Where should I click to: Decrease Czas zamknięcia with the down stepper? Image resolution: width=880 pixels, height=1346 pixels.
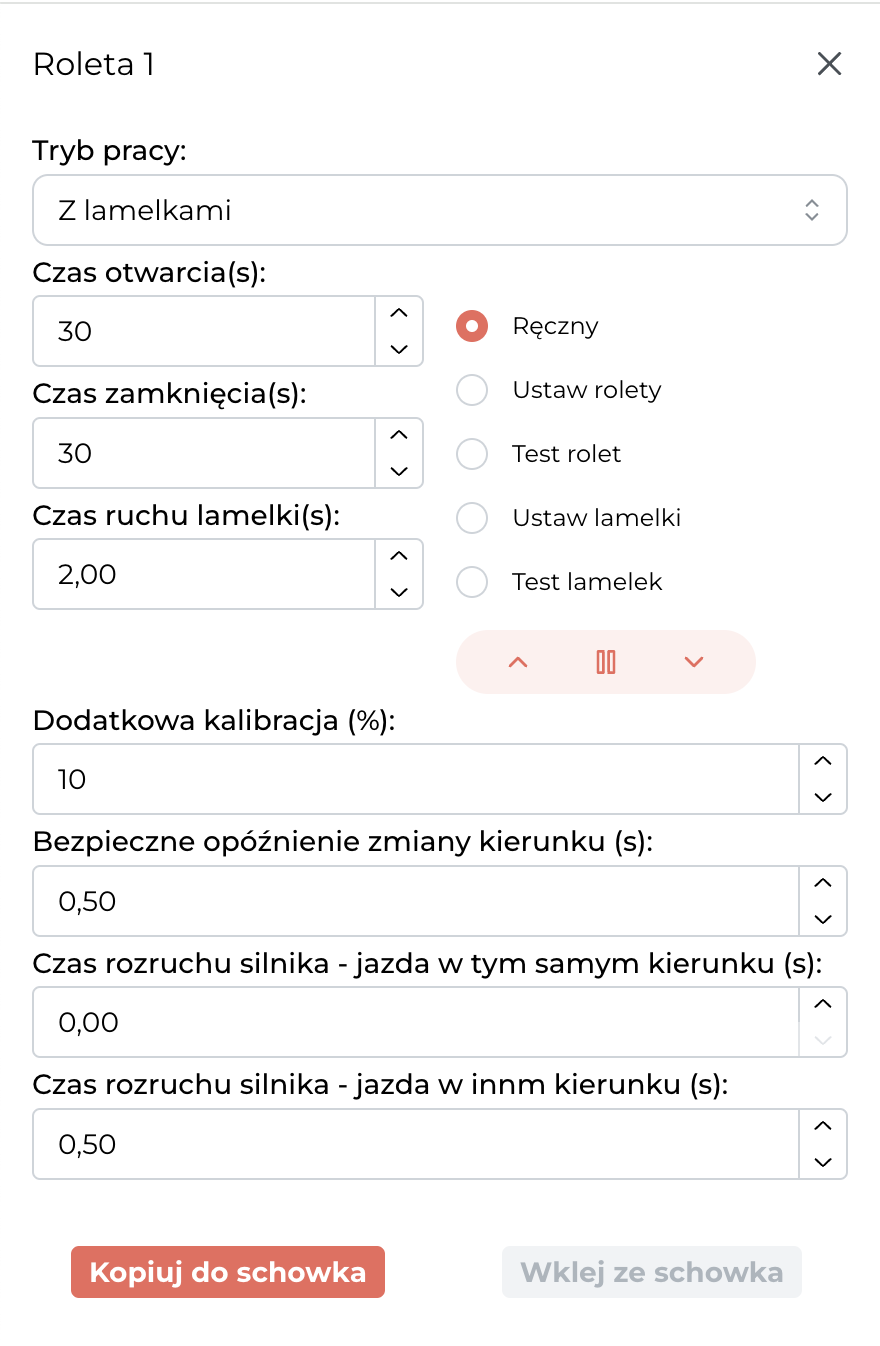coord(399,471)
